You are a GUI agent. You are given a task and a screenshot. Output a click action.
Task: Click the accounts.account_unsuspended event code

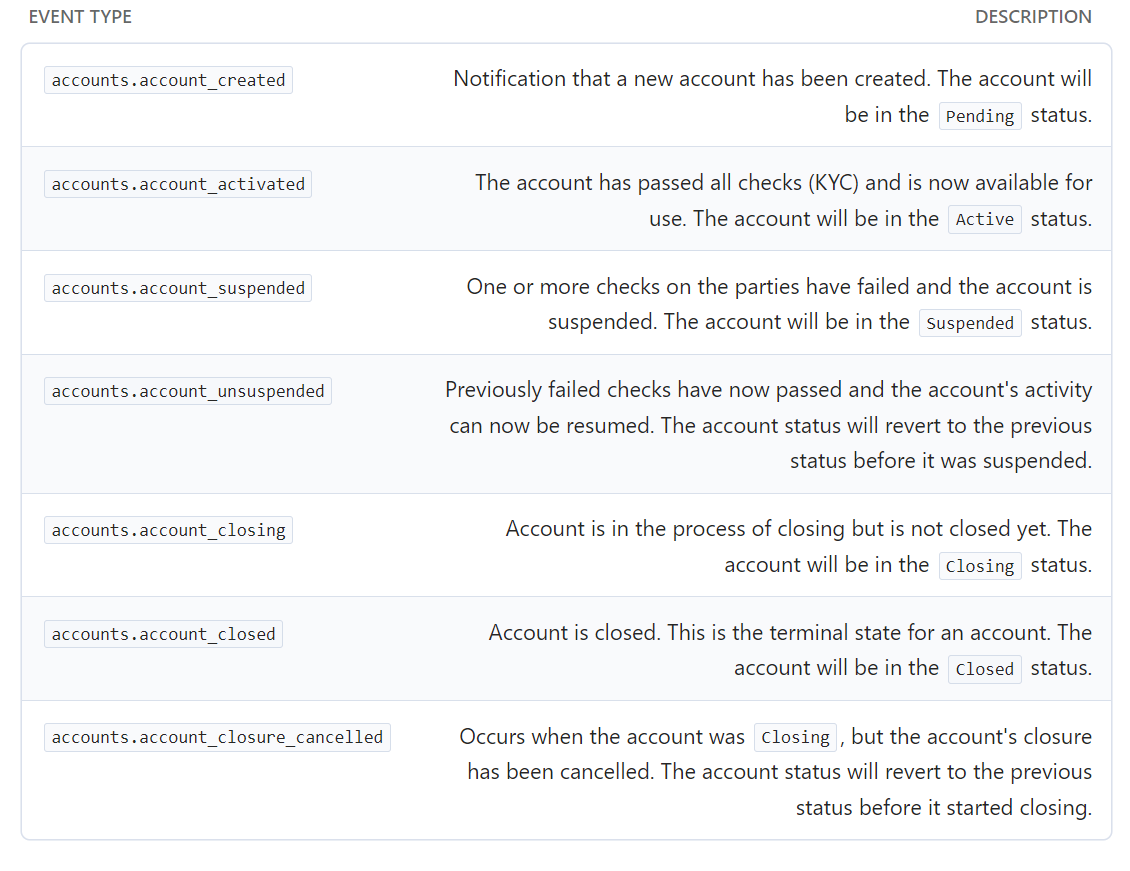point(188,391)
